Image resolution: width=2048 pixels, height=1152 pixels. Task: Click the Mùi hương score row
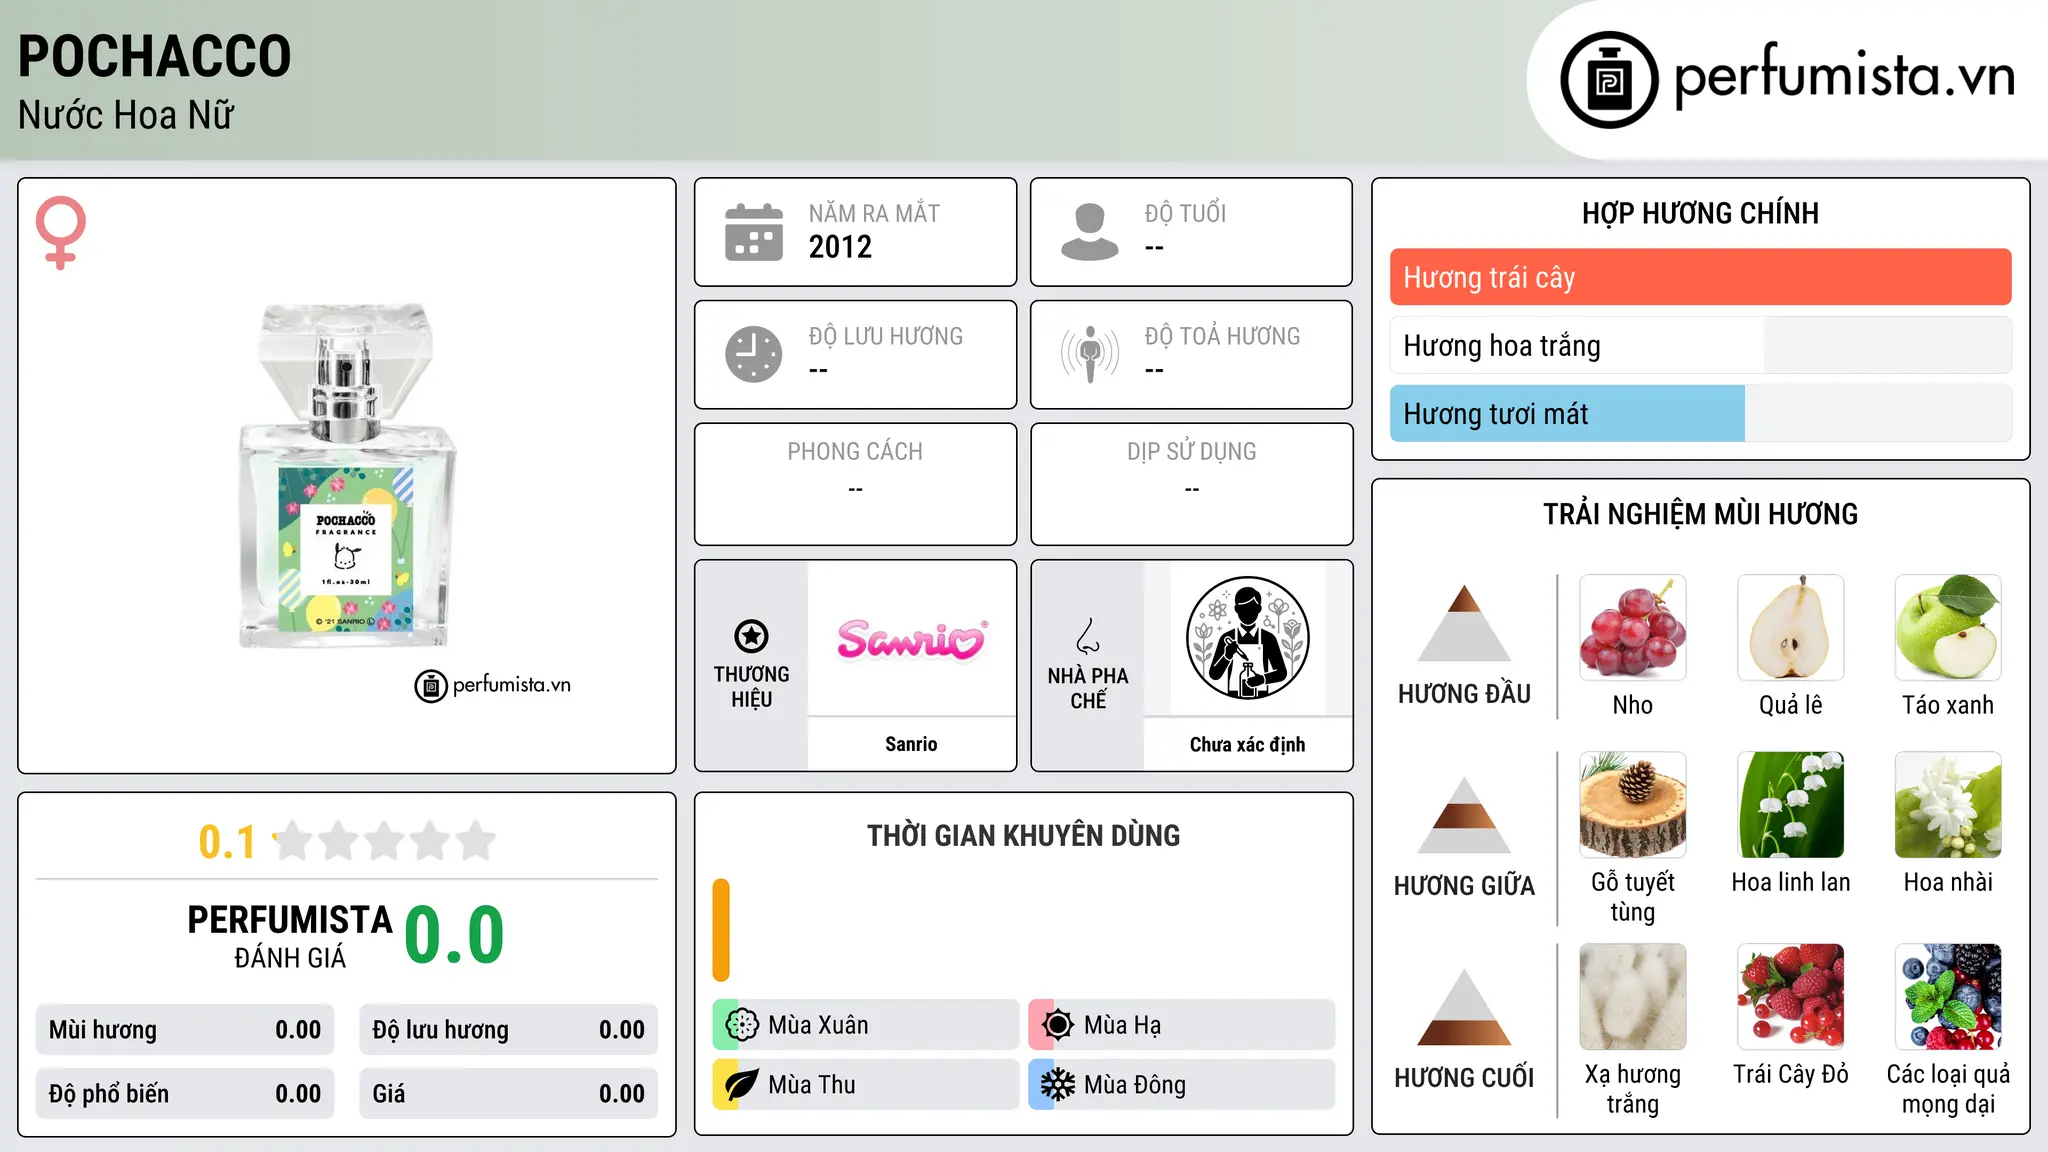185,1030
